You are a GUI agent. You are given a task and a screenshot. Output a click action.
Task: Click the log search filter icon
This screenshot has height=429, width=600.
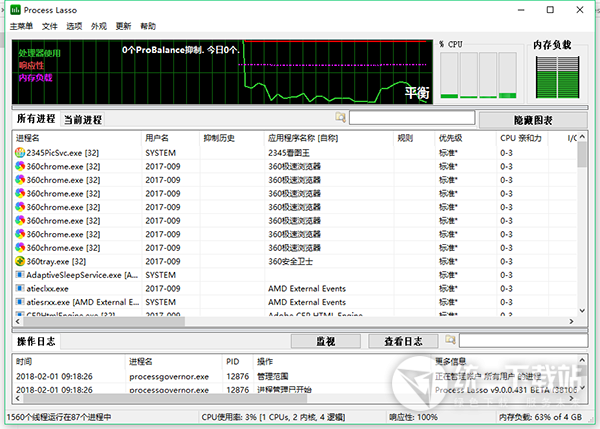pyautogui.click(x=450, y=341)
